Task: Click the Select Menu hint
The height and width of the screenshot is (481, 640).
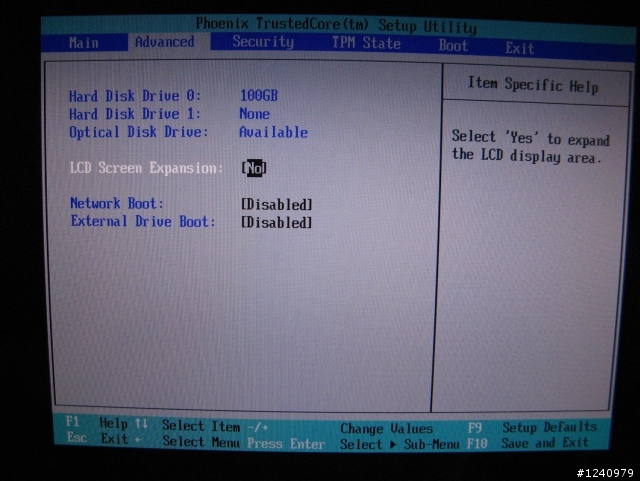Action: tap(201, 441)
